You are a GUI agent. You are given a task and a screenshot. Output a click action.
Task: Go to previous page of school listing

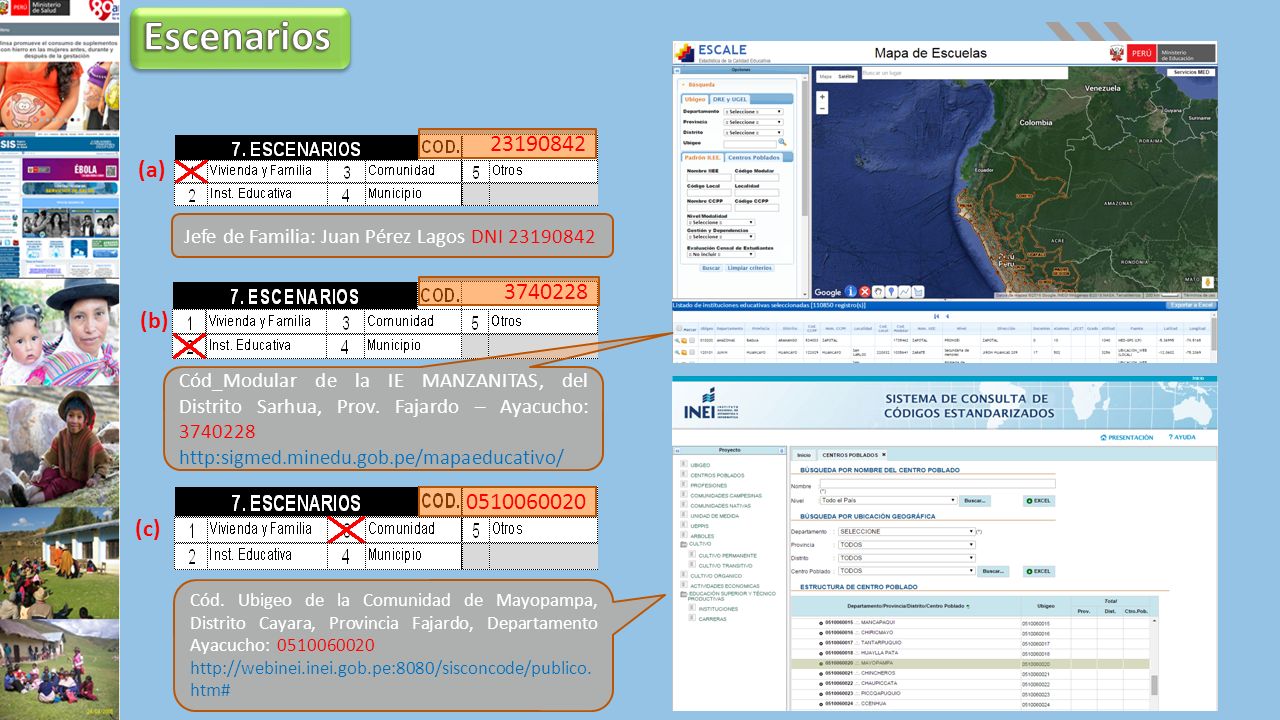(947, 316)
